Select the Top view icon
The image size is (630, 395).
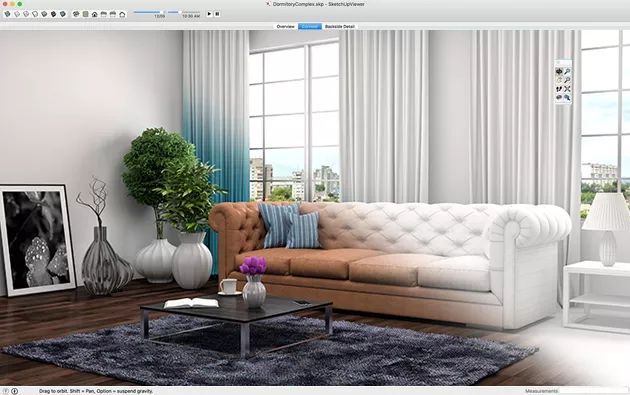point(86,14)
